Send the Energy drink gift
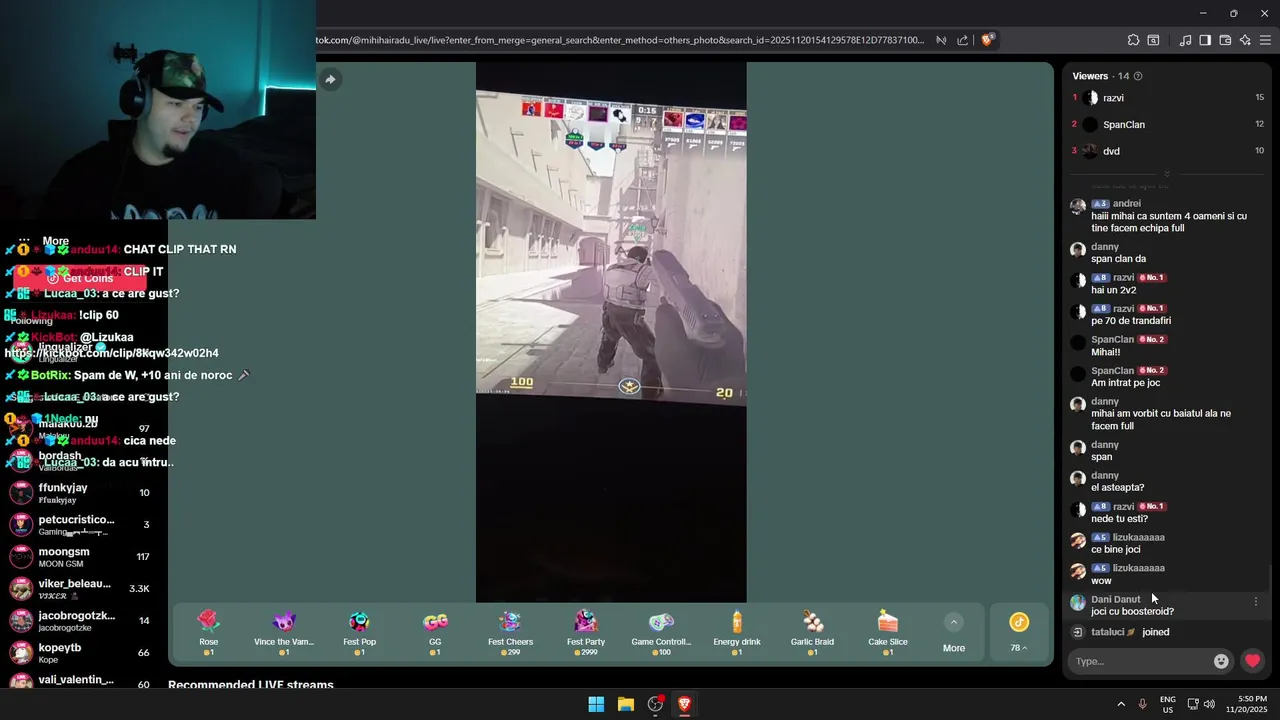 [737, 632]
